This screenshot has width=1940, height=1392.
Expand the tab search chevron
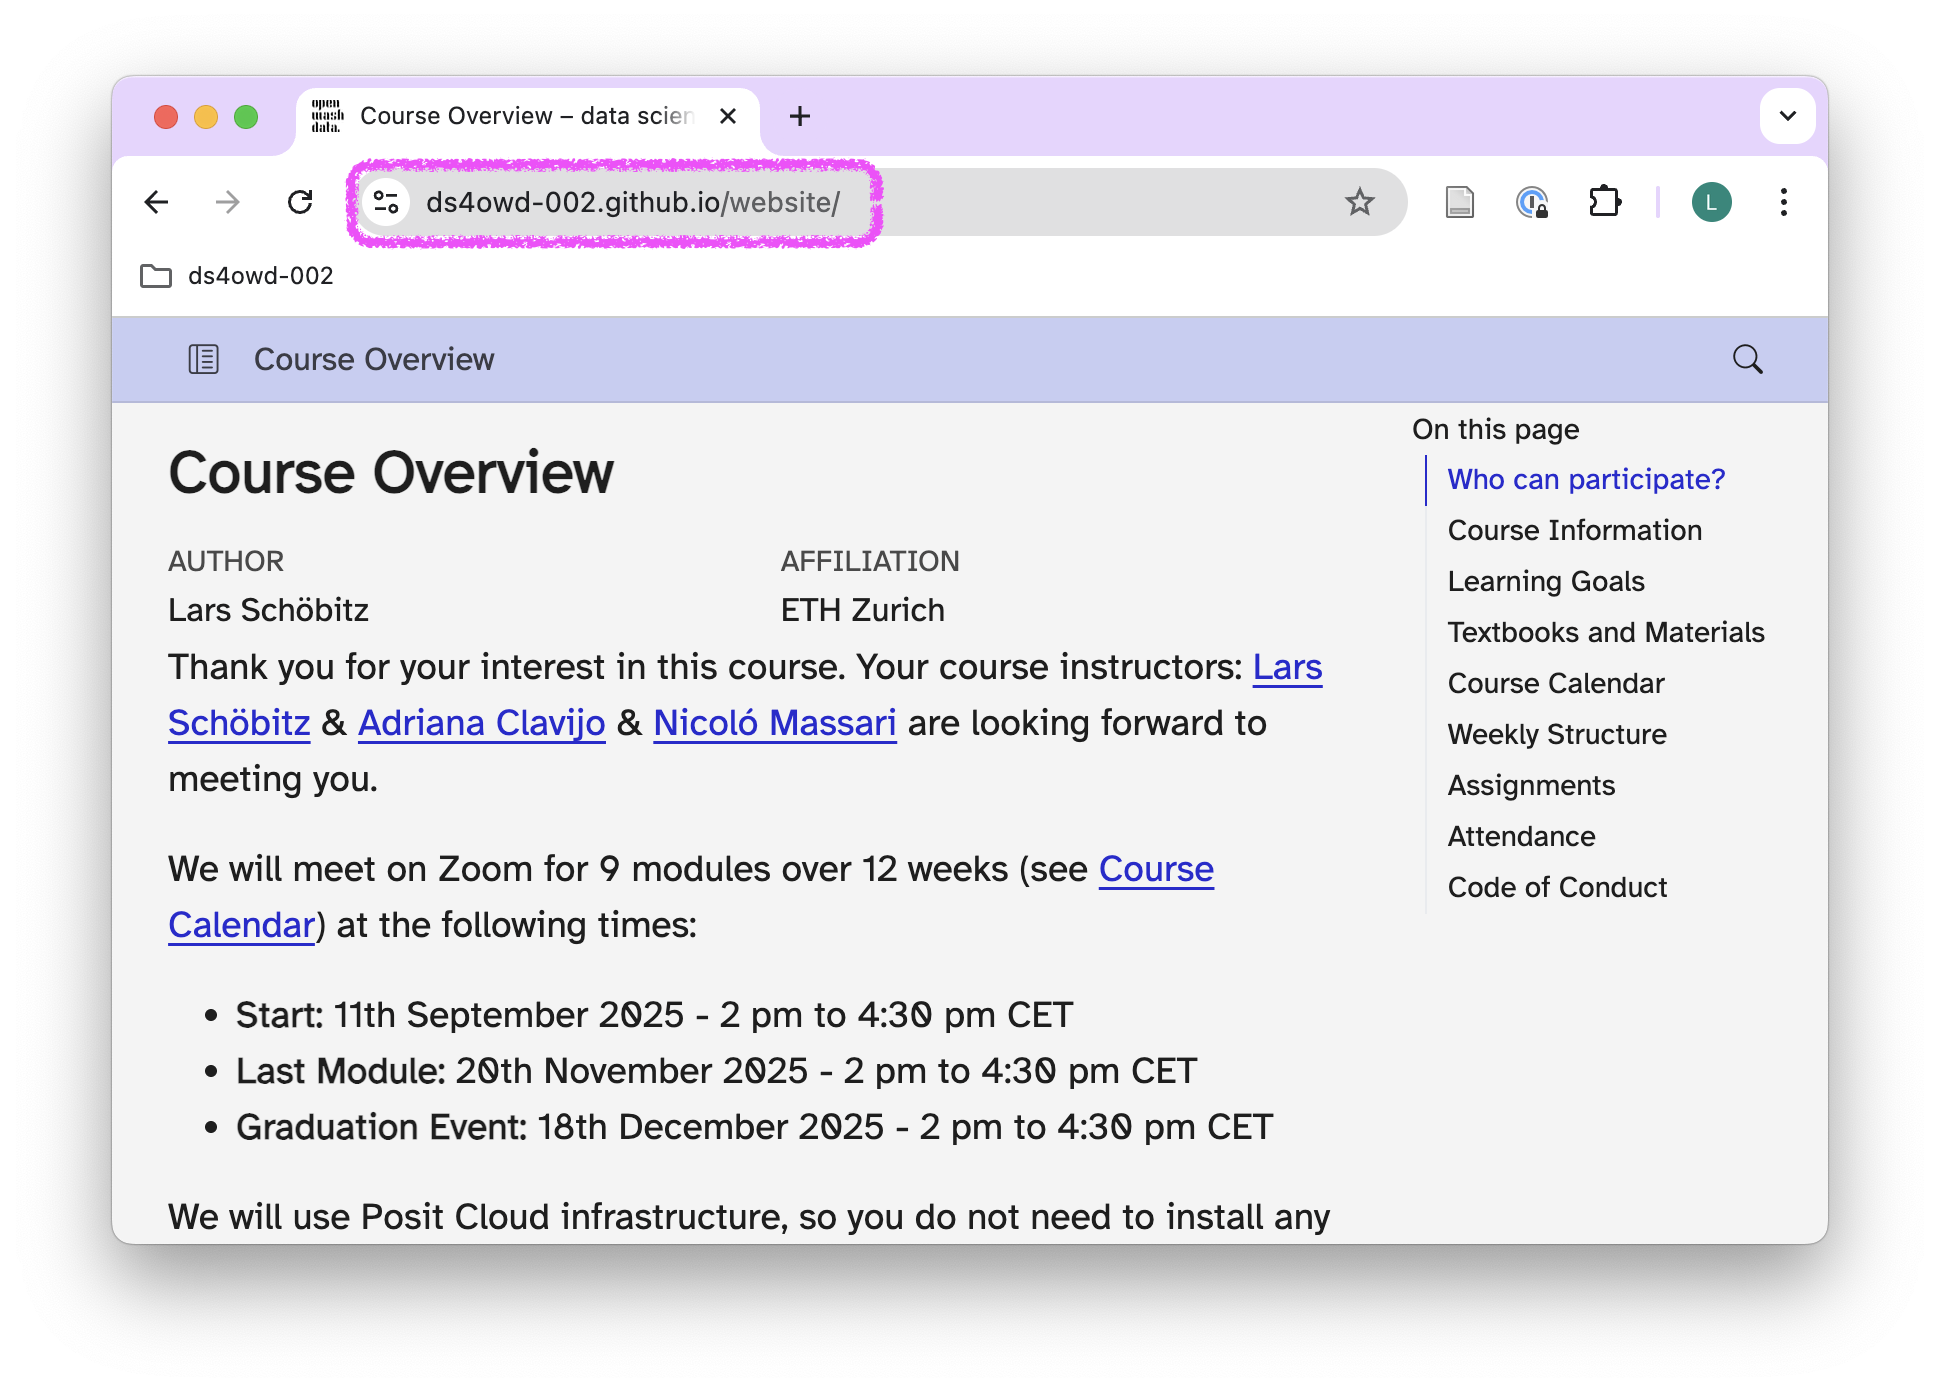[1787, 116]
